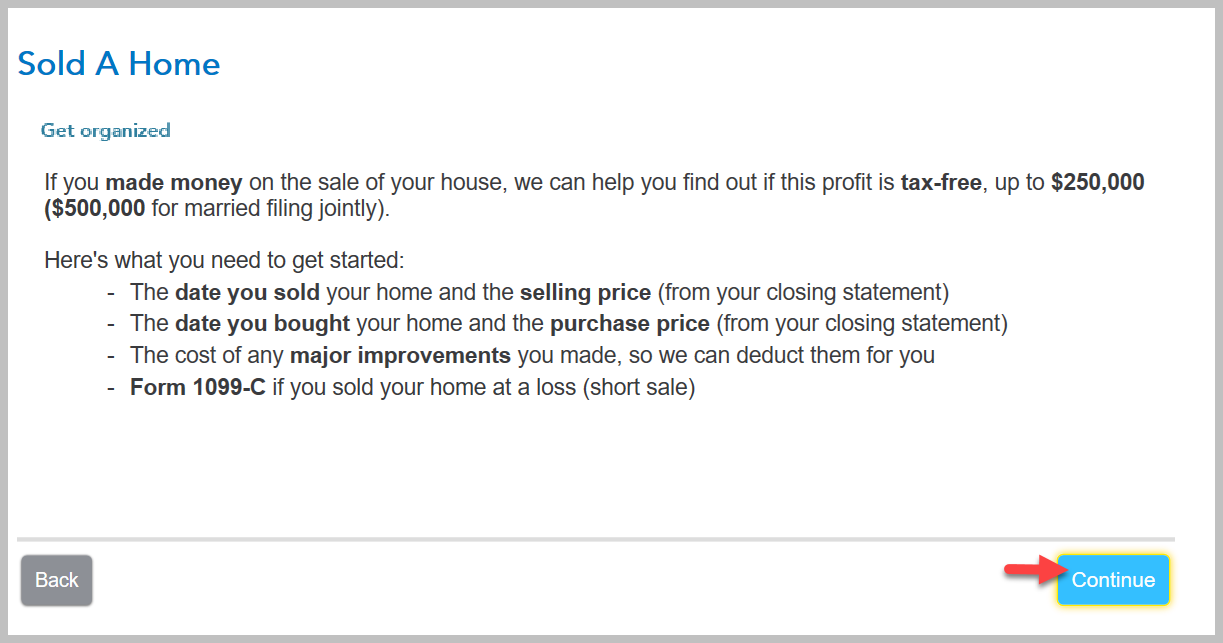Select the Get organized subheading
1223x643 pixels.
click(105, 130)
